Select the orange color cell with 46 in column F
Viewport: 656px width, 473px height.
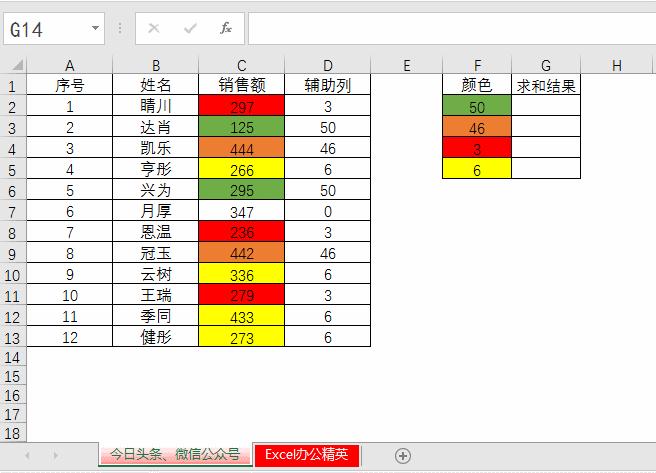pyautogui.click(x=477, y=127)
